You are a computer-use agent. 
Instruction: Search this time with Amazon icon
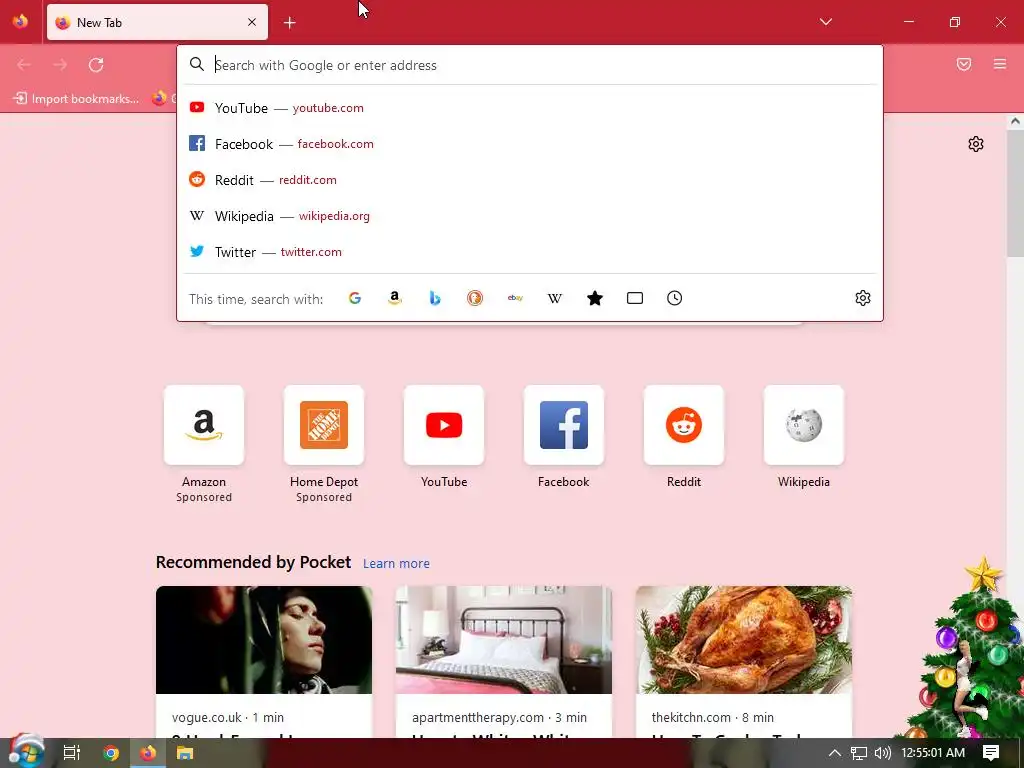(394, 298)
